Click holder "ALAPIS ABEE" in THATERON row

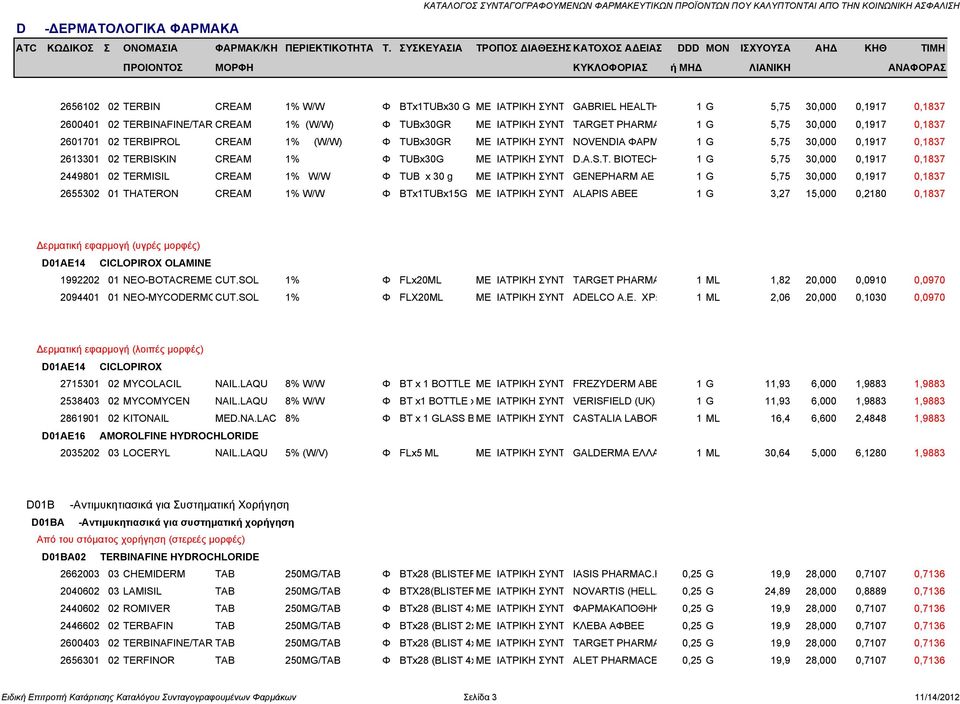tap(605, 193)
